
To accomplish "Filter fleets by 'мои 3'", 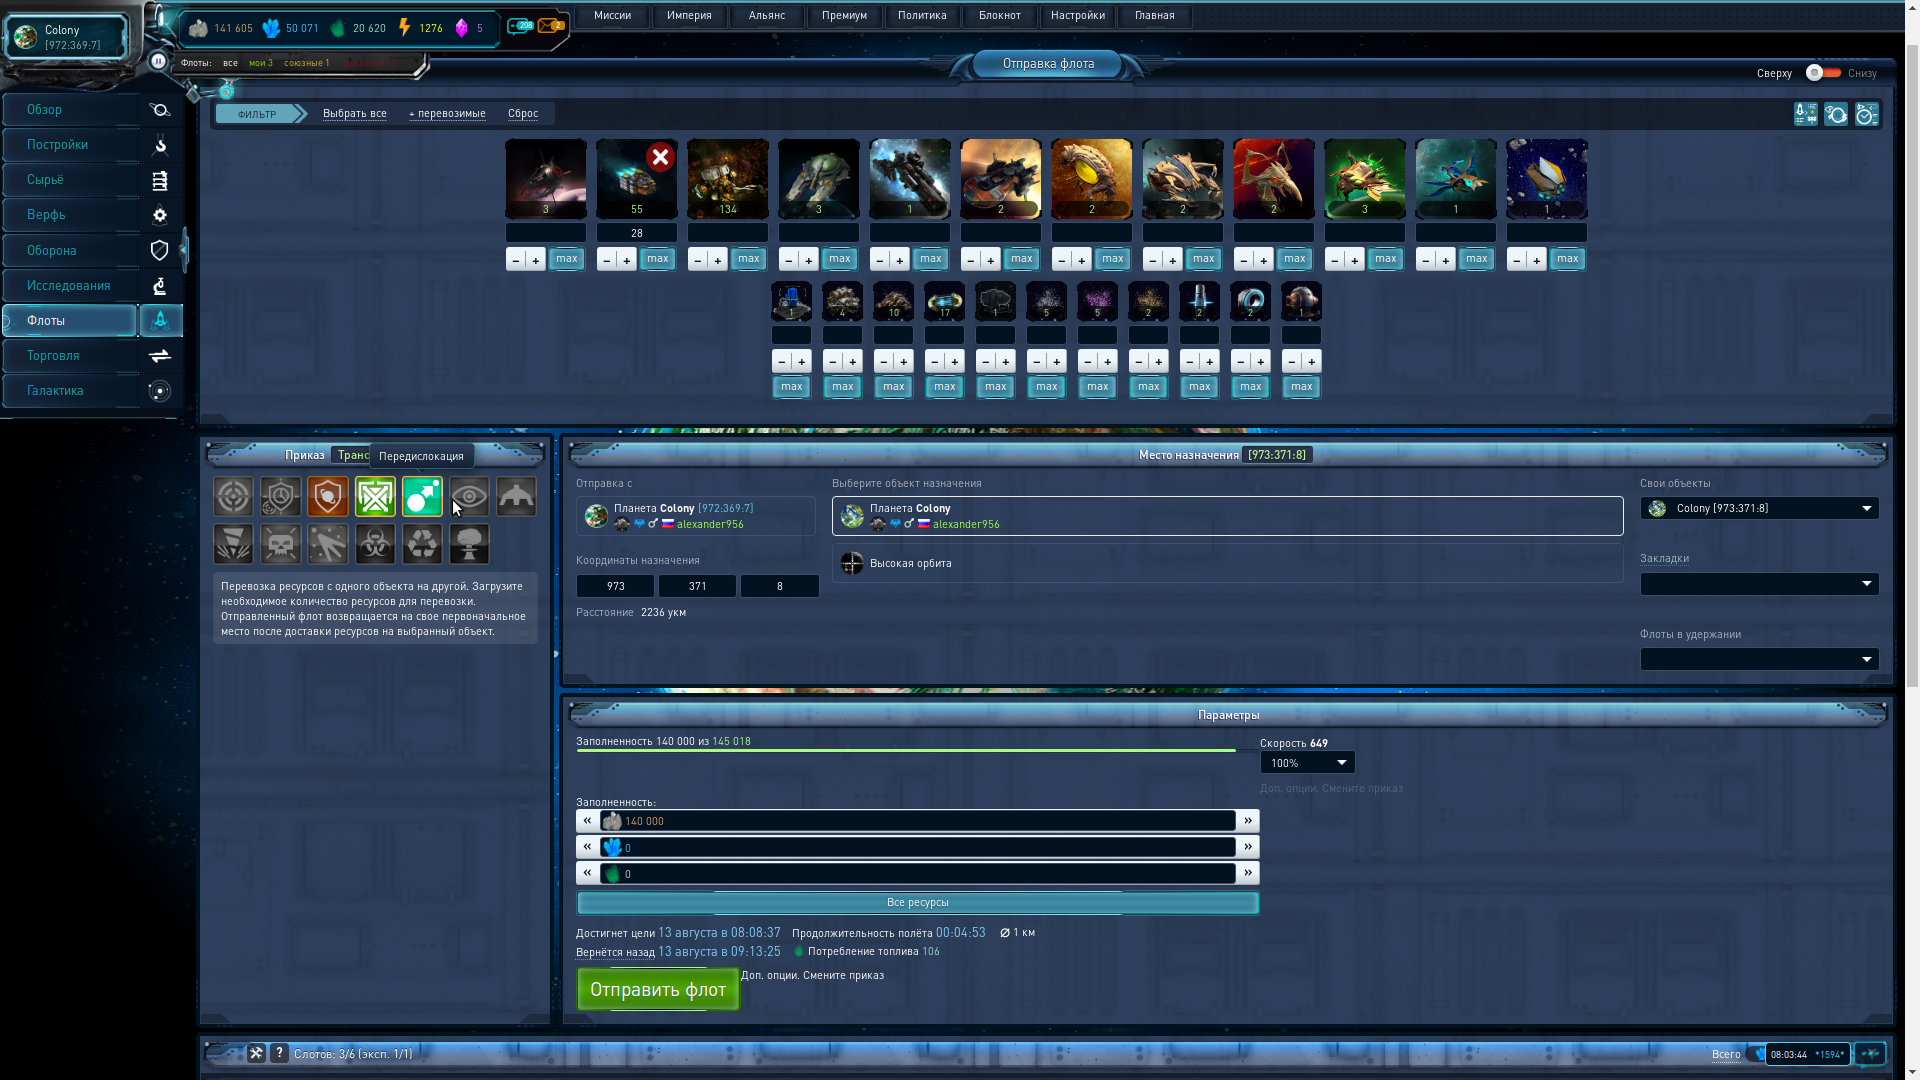I will (x=261, y=63).
